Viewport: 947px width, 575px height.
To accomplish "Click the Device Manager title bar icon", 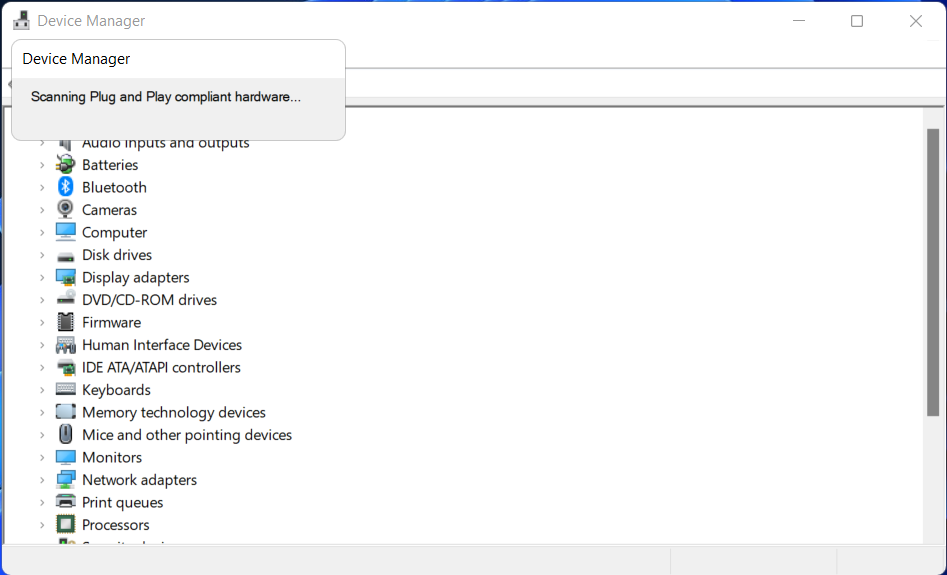I will [21, 20].
